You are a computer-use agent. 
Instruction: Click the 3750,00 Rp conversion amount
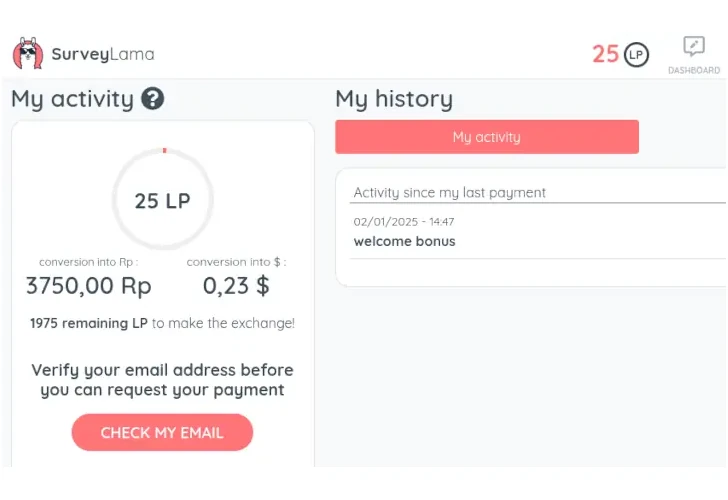(88, 286)
